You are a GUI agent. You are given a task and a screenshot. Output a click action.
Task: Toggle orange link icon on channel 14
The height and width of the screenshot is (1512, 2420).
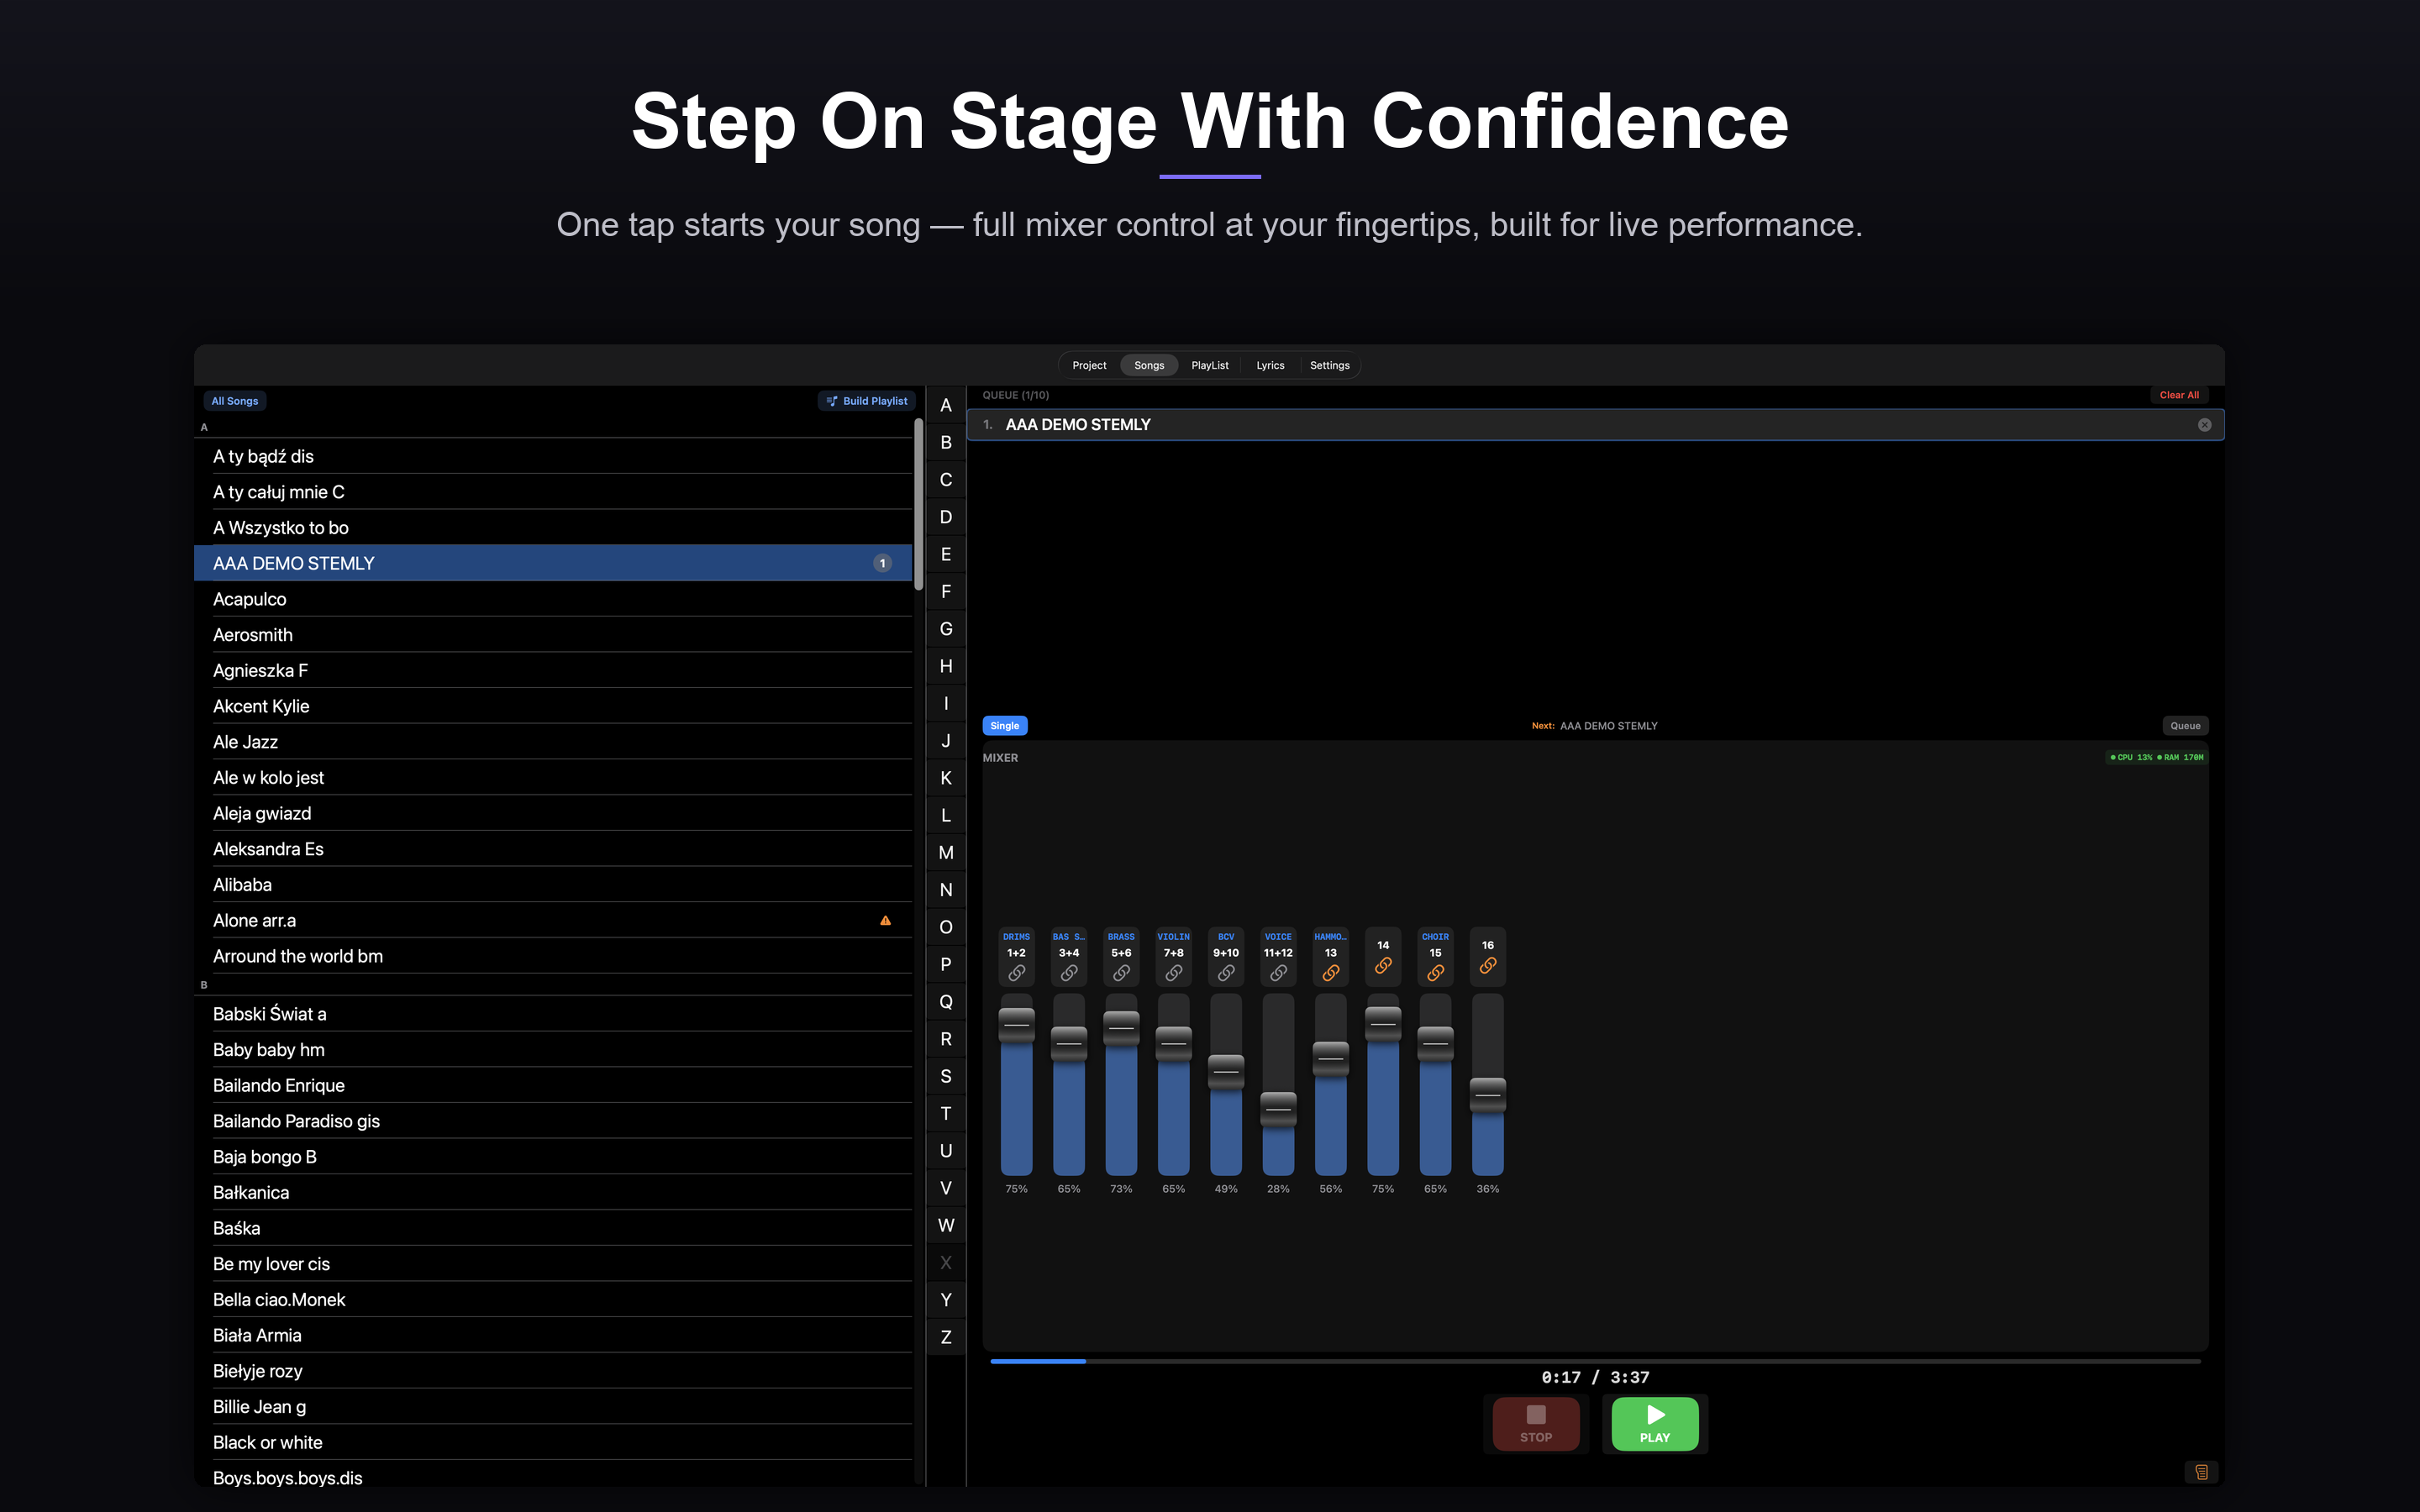point(1383,965)
